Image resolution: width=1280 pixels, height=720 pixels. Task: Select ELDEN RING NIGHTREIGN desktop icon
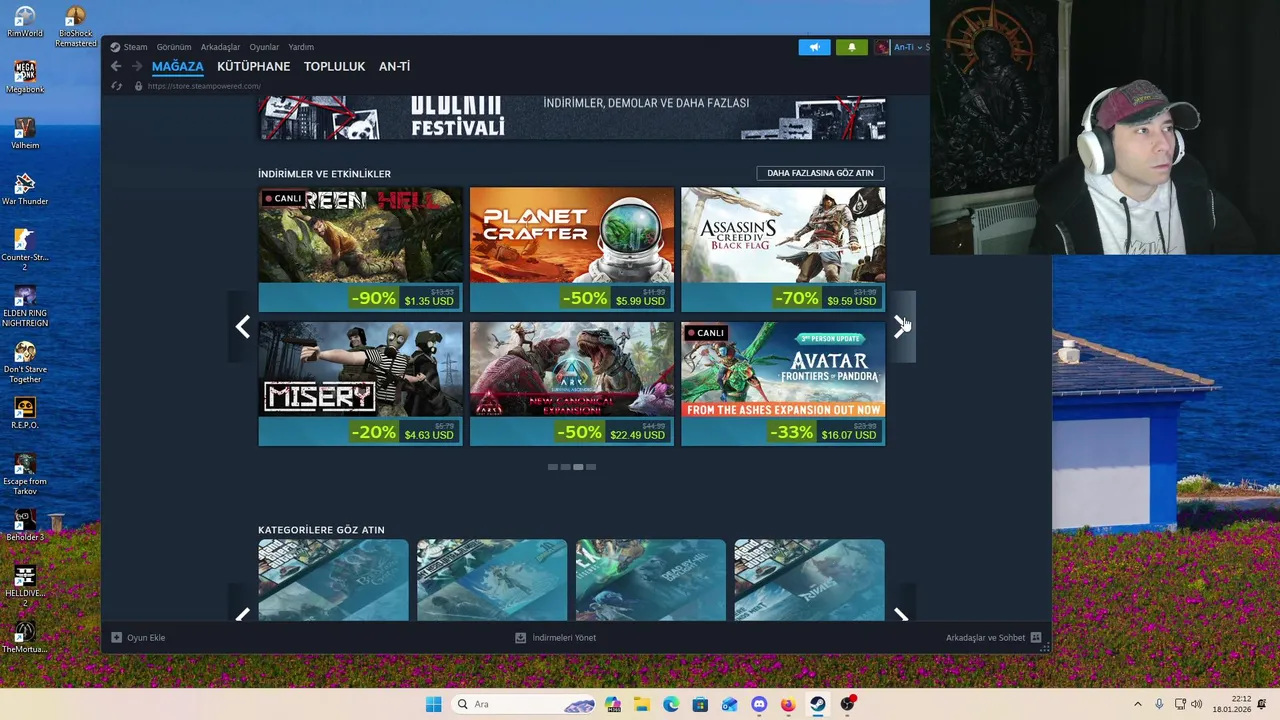25,306
